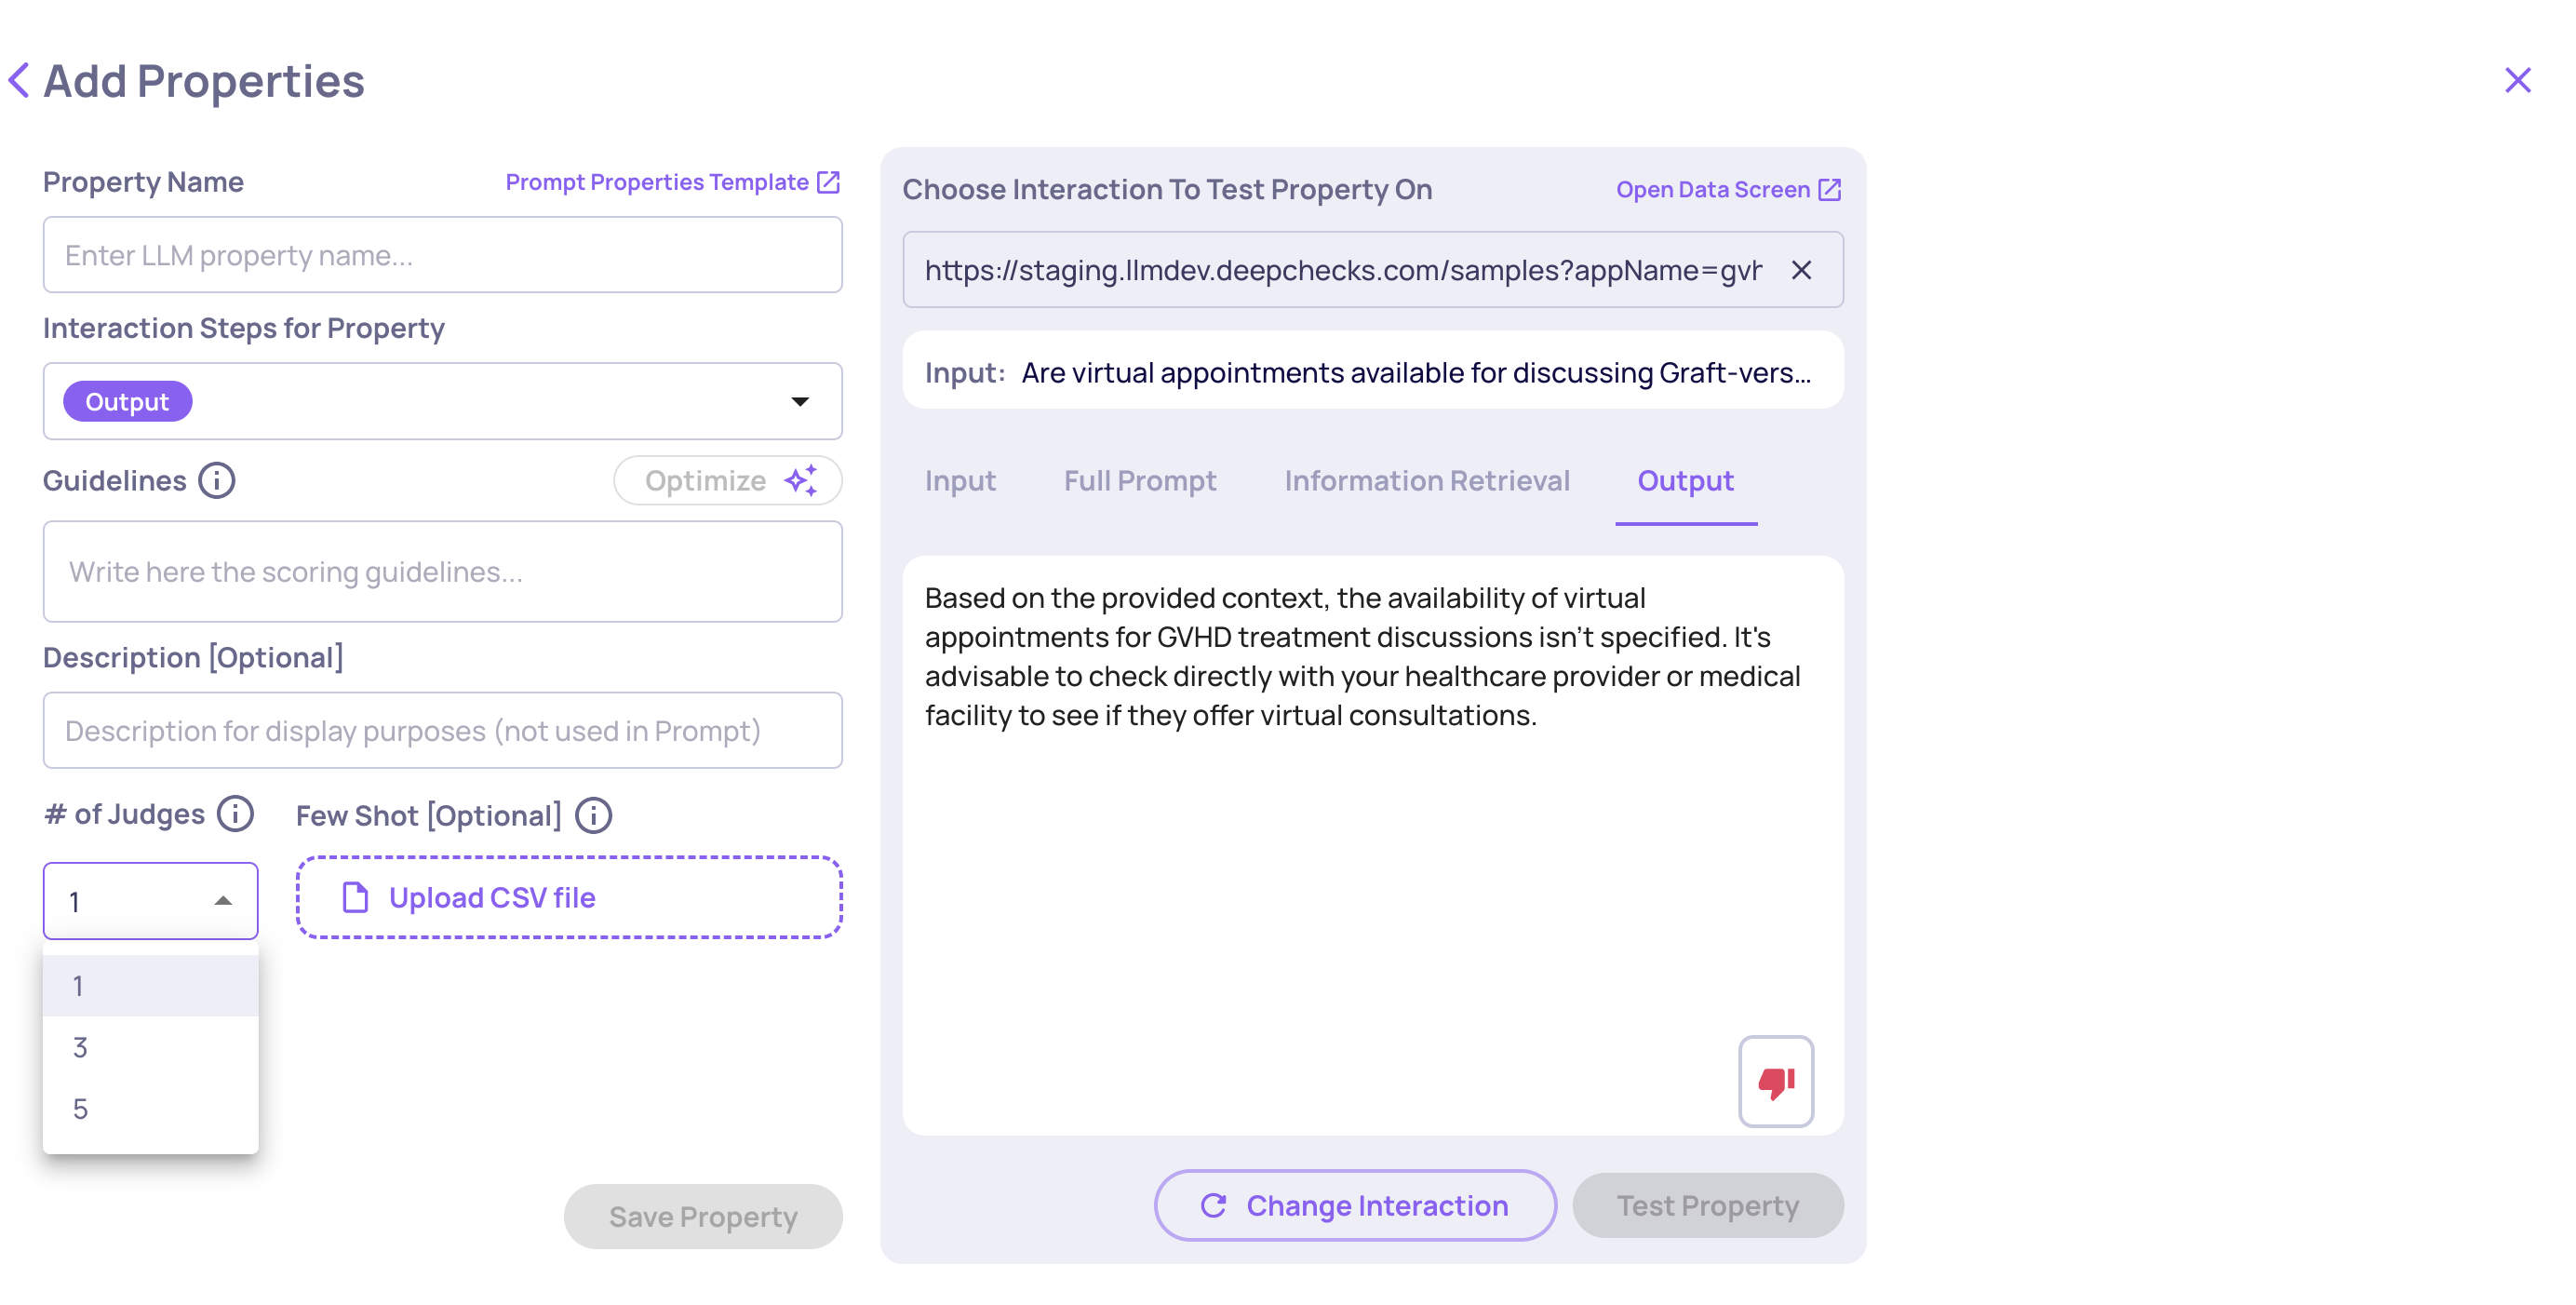Click the Few Shot info icon
Viewport: 2576px width, 1305px height.
594,816
